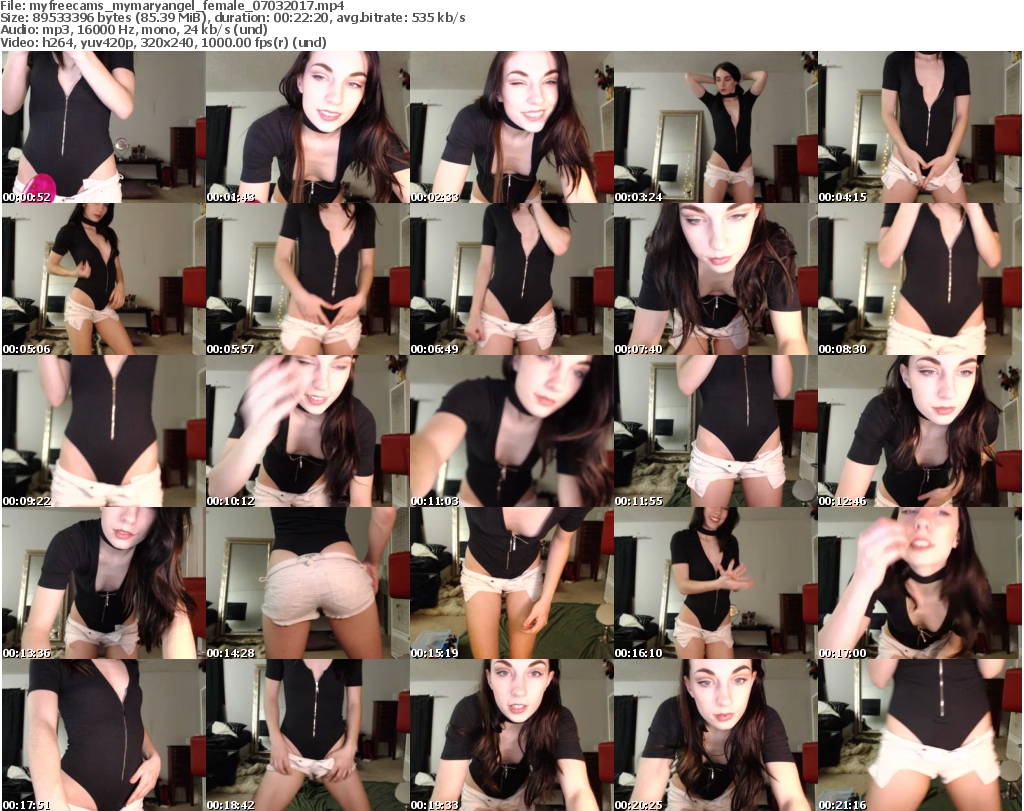Select the frame stamped 00:03:24
The image size is (1024, 811).
pos(716,127)
